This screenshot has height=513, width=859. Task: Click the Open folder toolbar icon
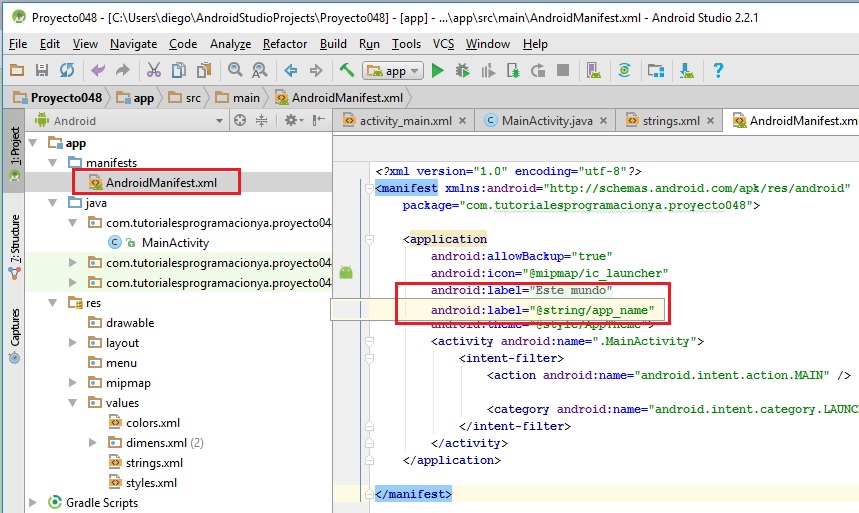[x=17, y=70]
